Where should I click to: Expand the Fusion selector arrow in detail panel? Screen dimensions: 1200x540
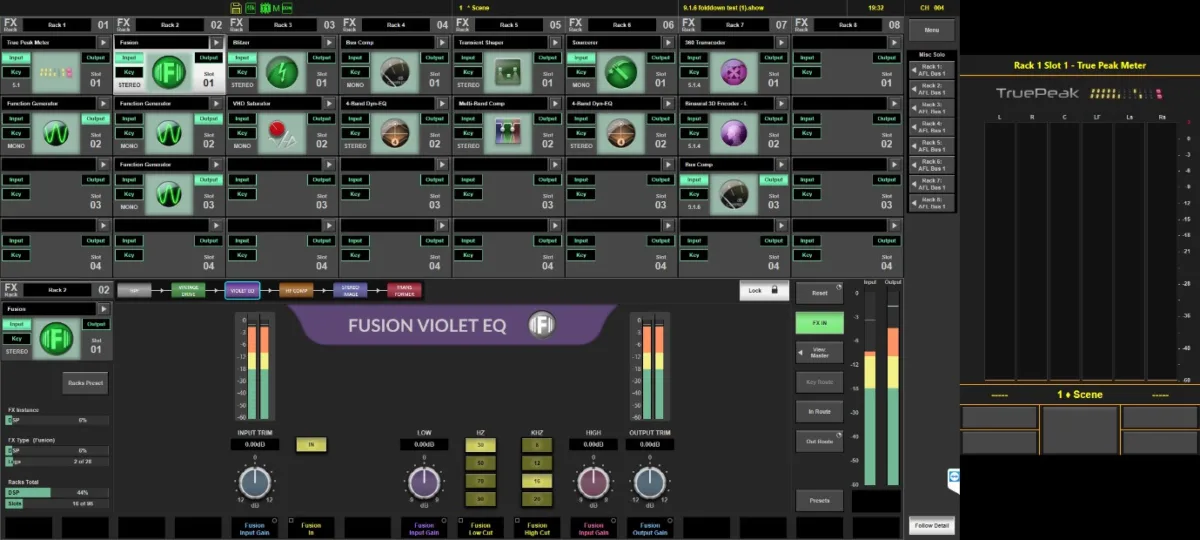[x=104, y=309]
